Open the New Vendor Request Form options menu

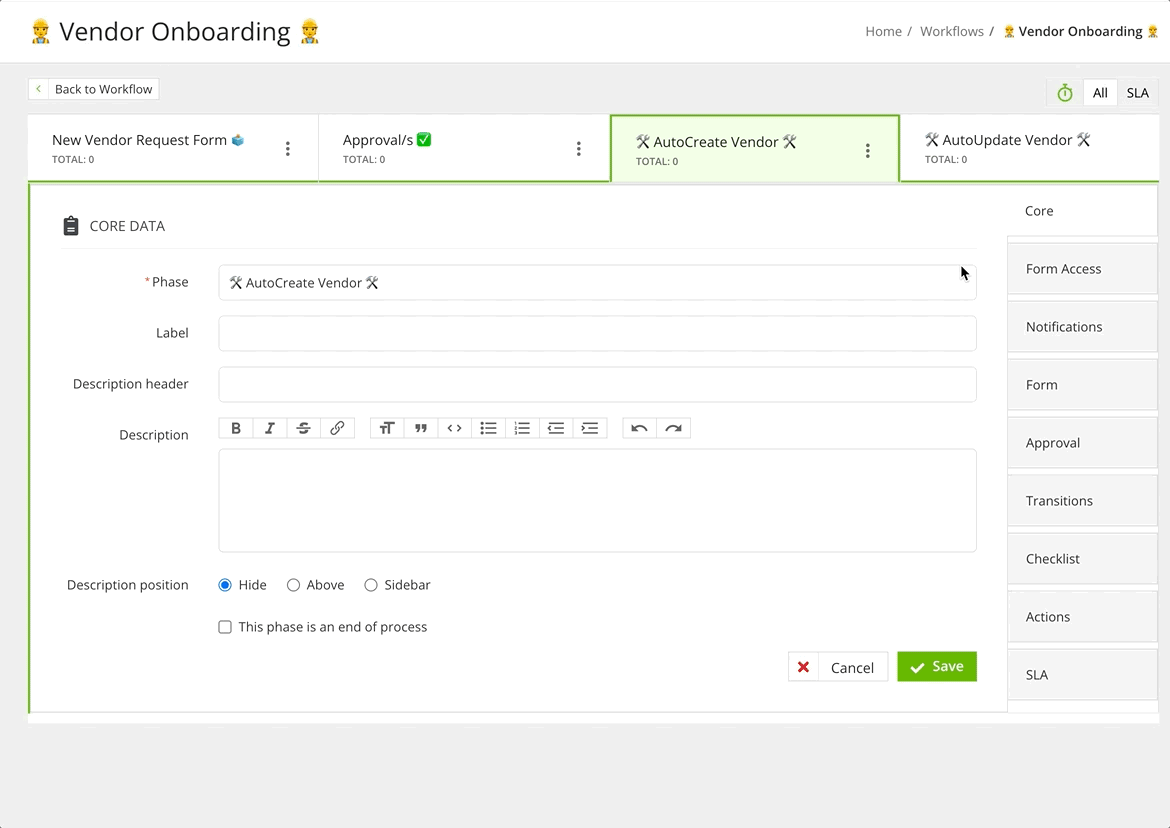click(287, 147)
